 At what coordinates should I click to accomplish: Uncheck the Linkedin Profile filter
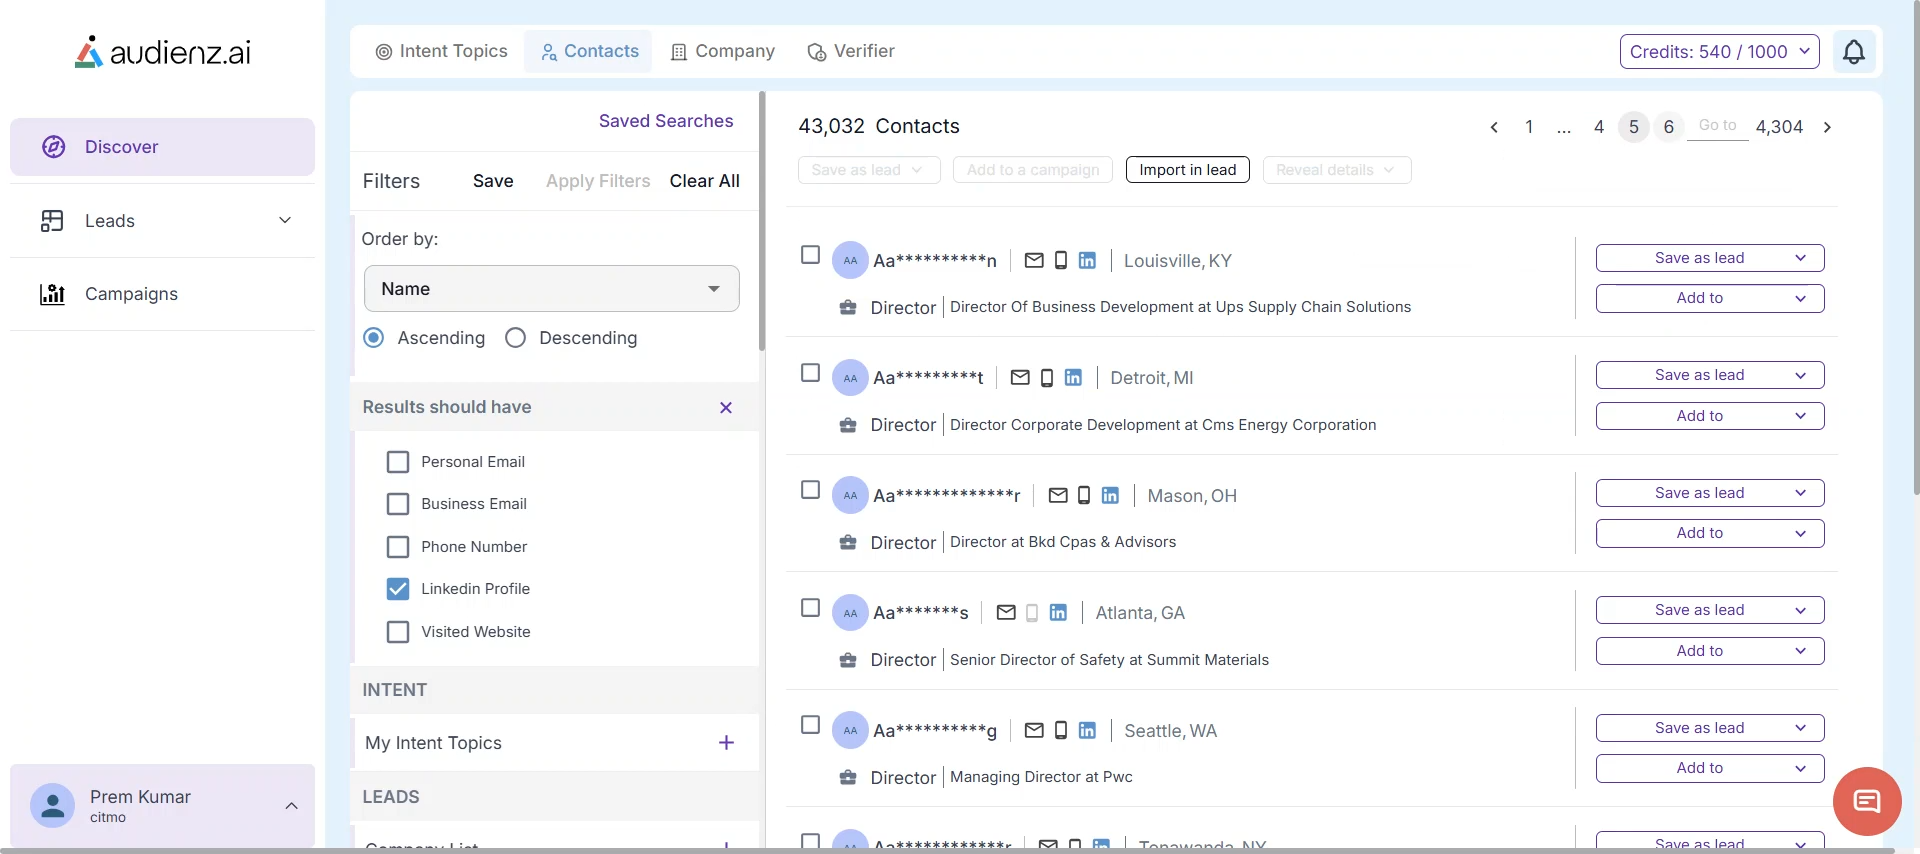coord(398,589)
